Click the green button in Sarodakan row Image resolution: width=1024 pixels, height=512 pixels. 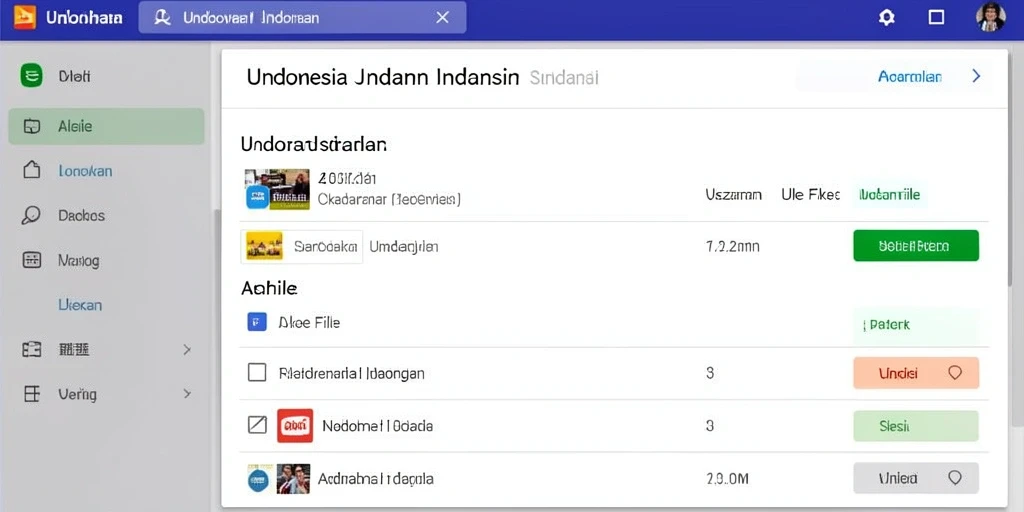(916, 246)
